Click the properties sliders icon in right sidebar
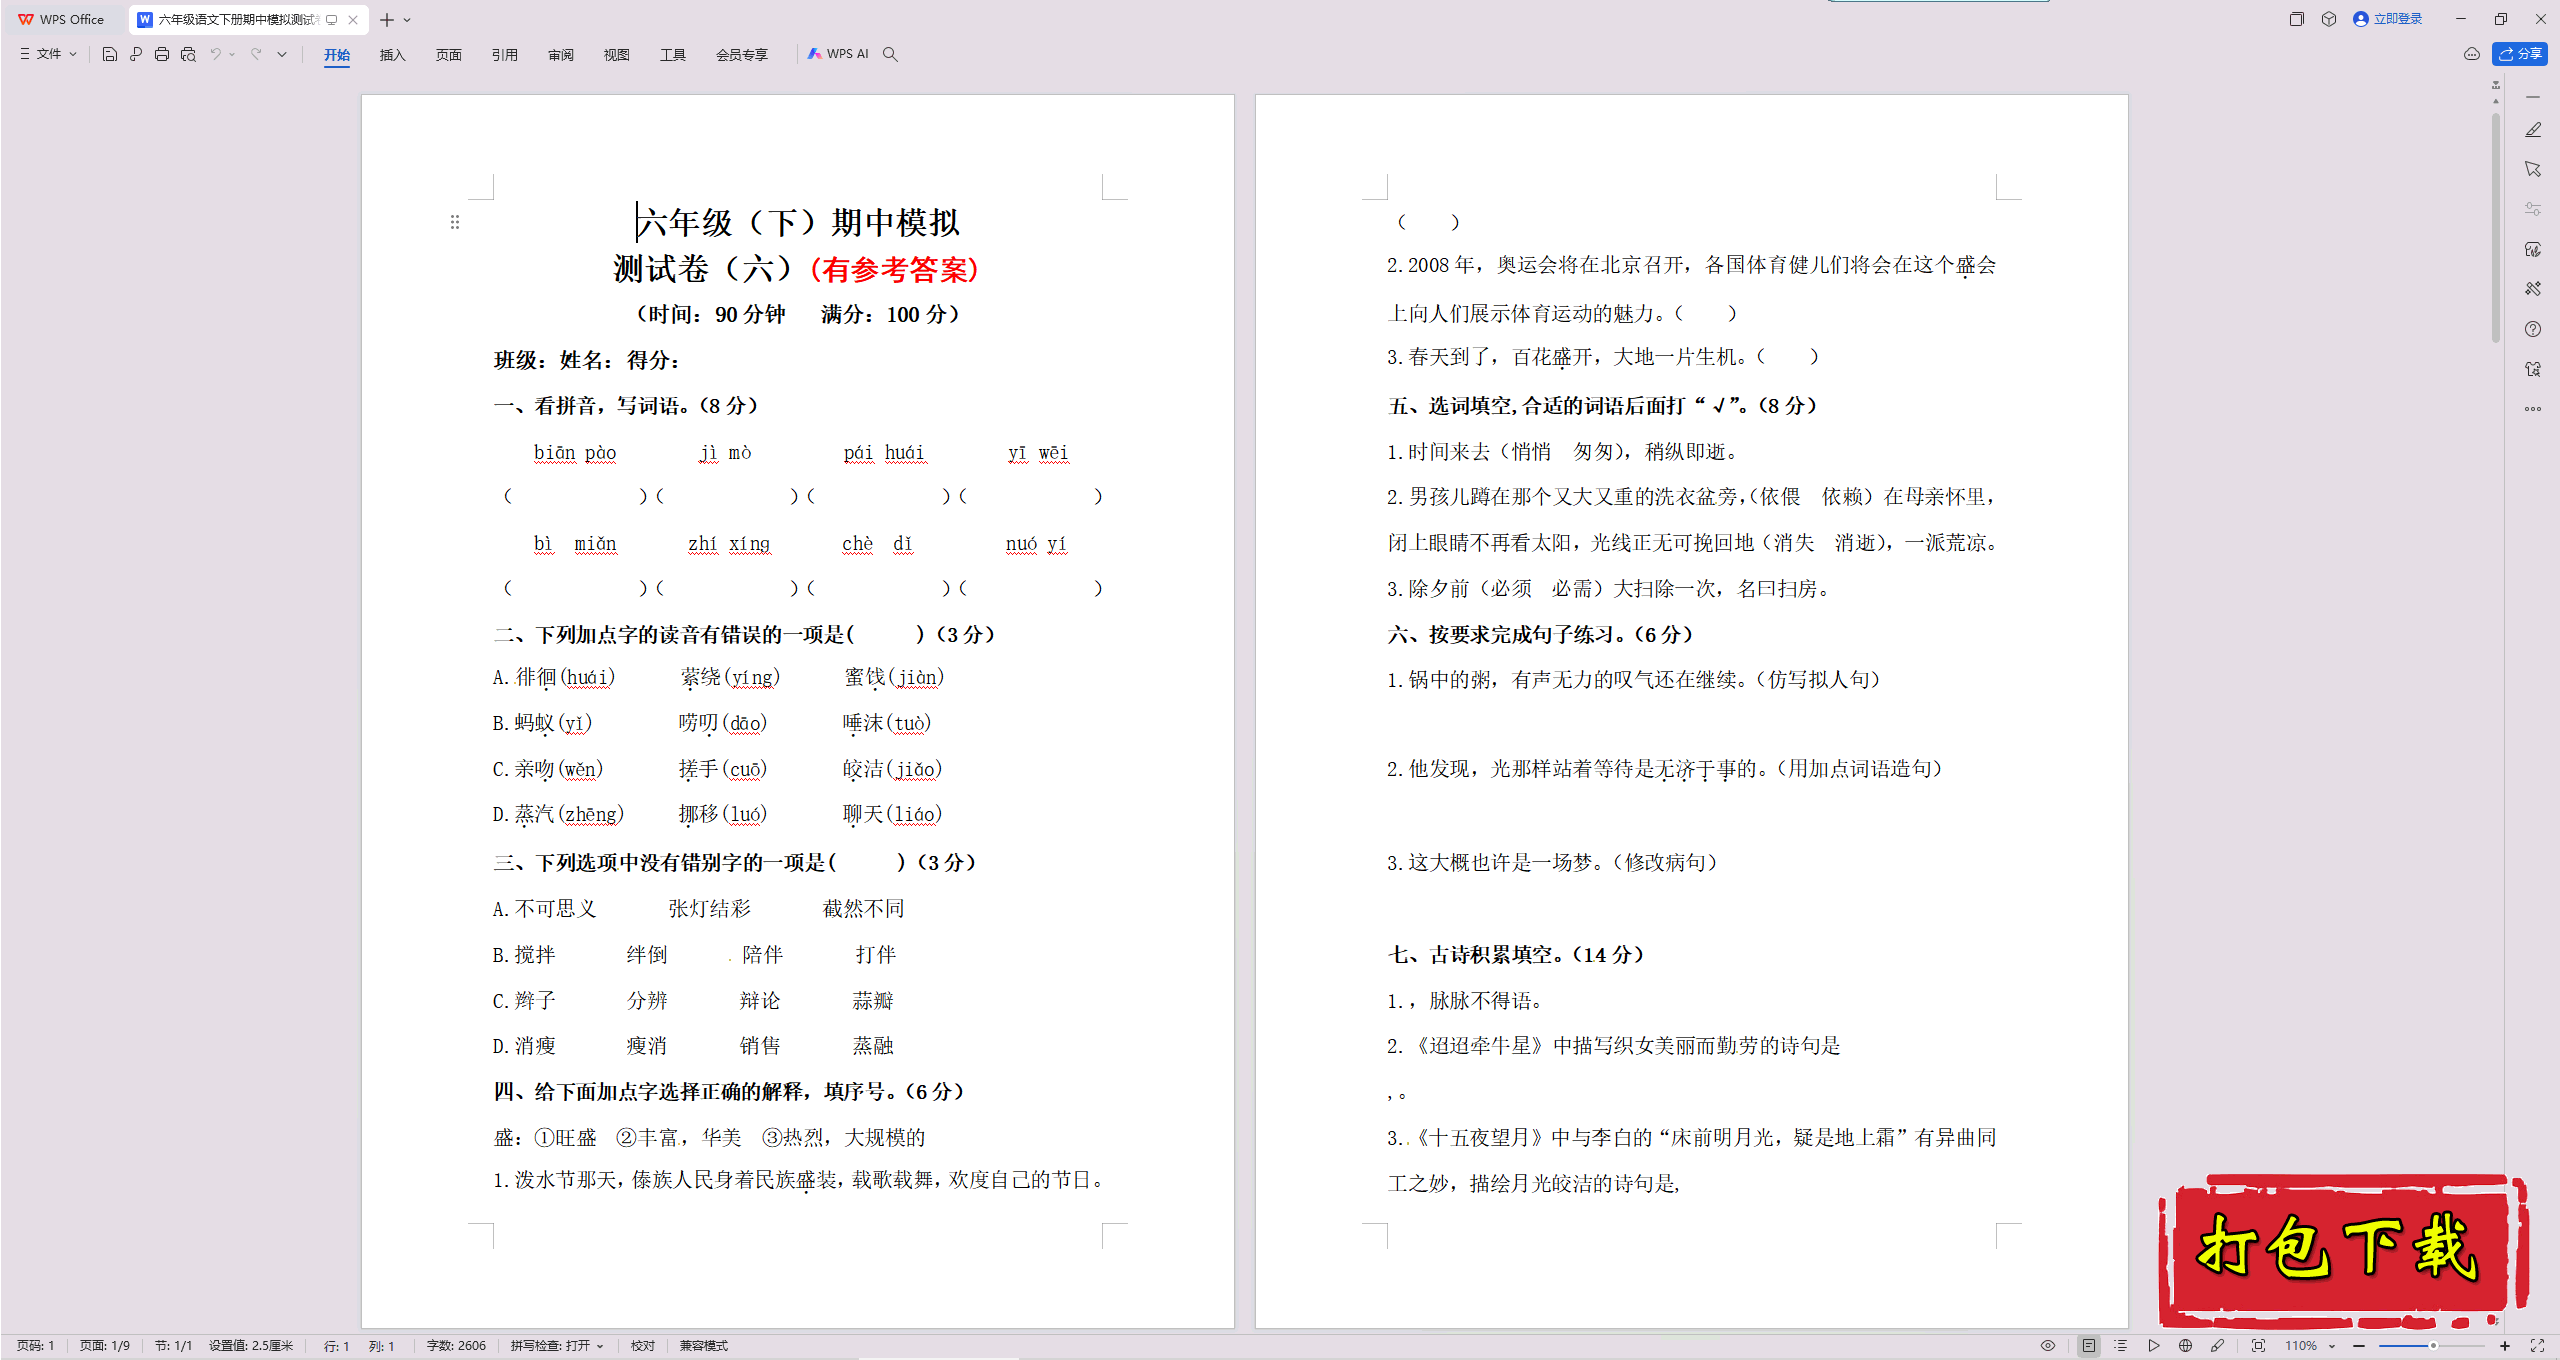This screenshot has width=2560, height=1360. coord(2533,209)
